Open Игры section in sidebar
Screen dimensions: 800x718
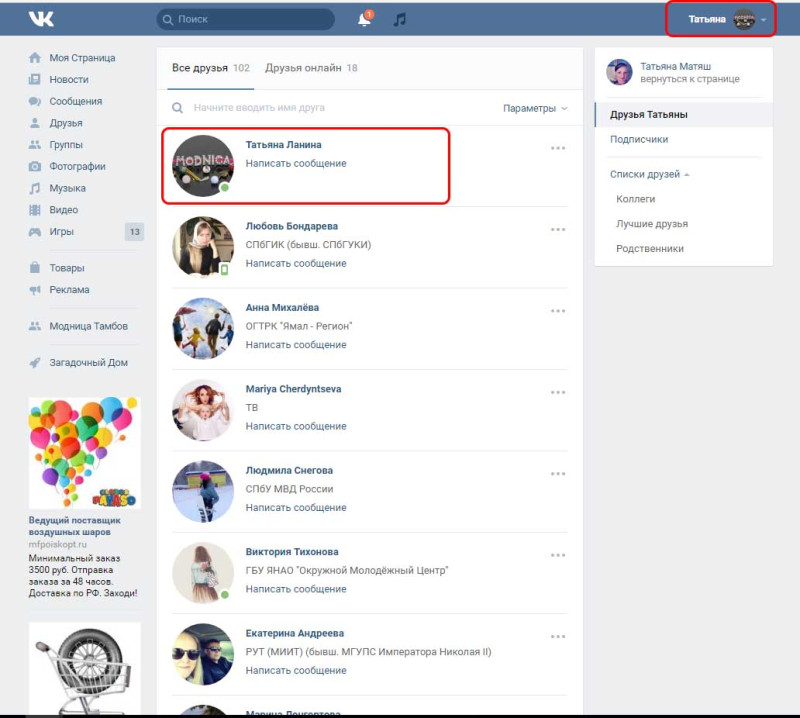click(61, 232)
